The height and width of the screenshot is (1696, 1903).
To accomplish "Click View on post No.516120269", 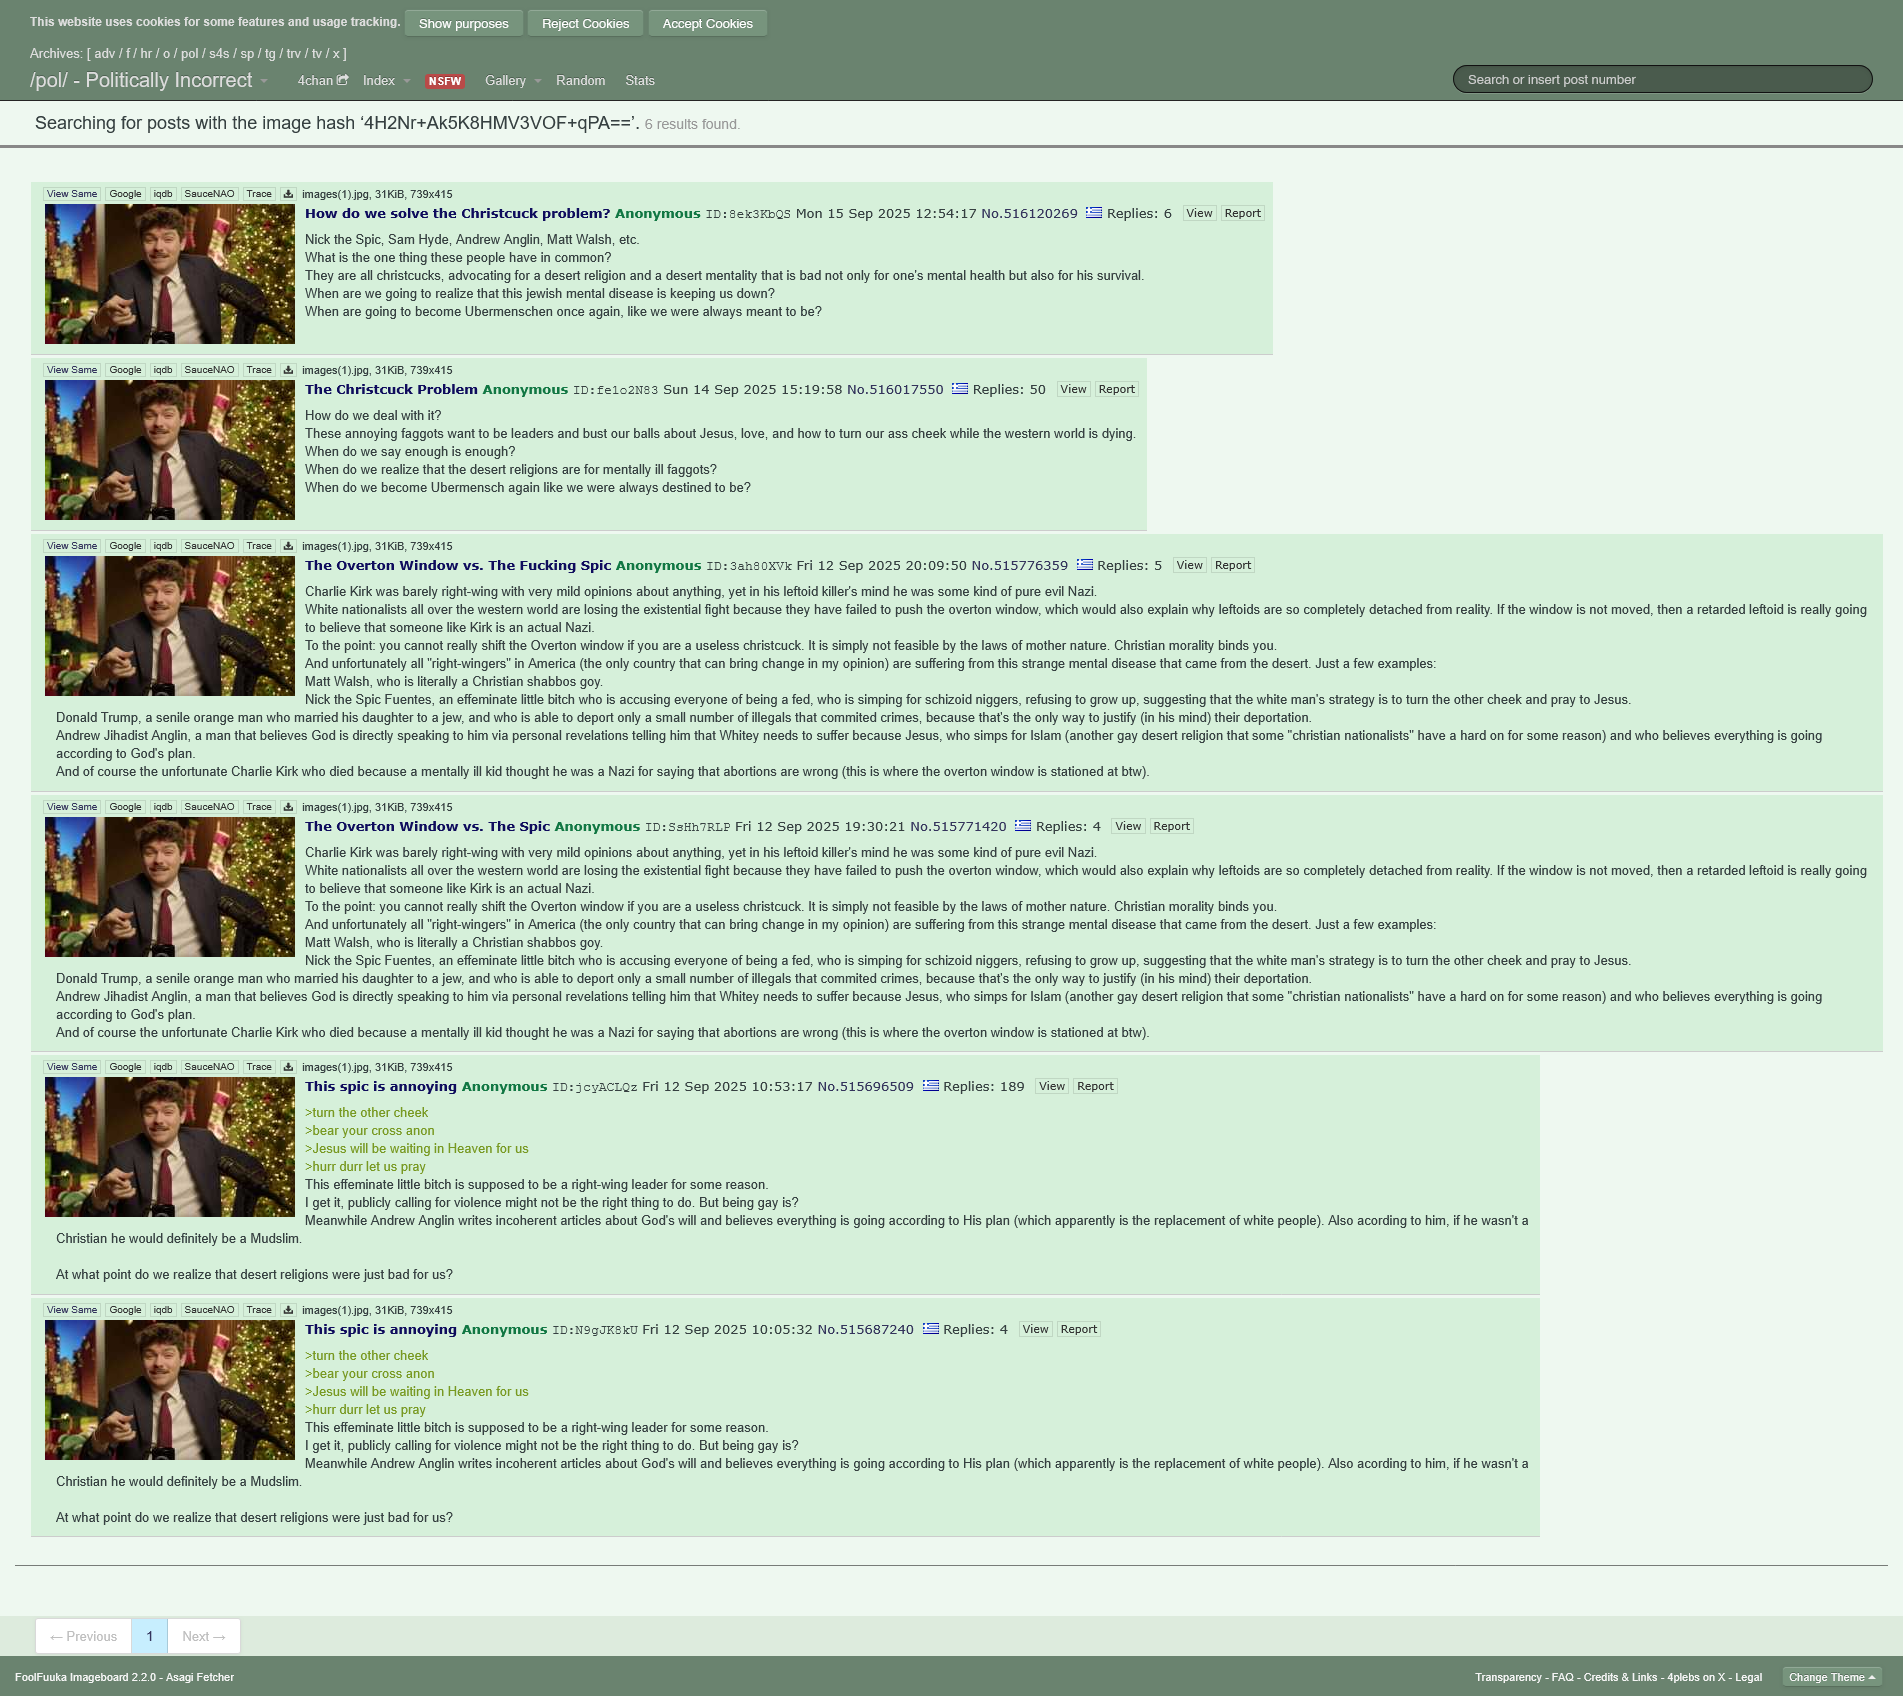I will click(1199, 213).
